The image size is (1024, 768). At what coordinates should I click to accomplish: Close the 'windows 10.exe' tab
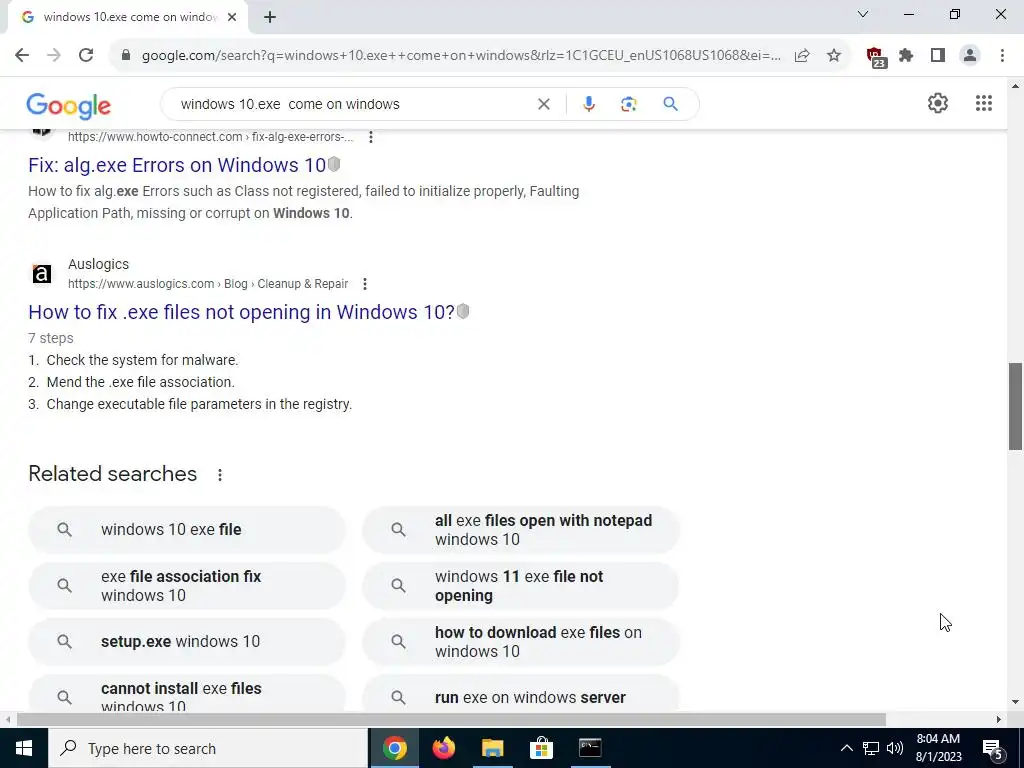(232, 17)
